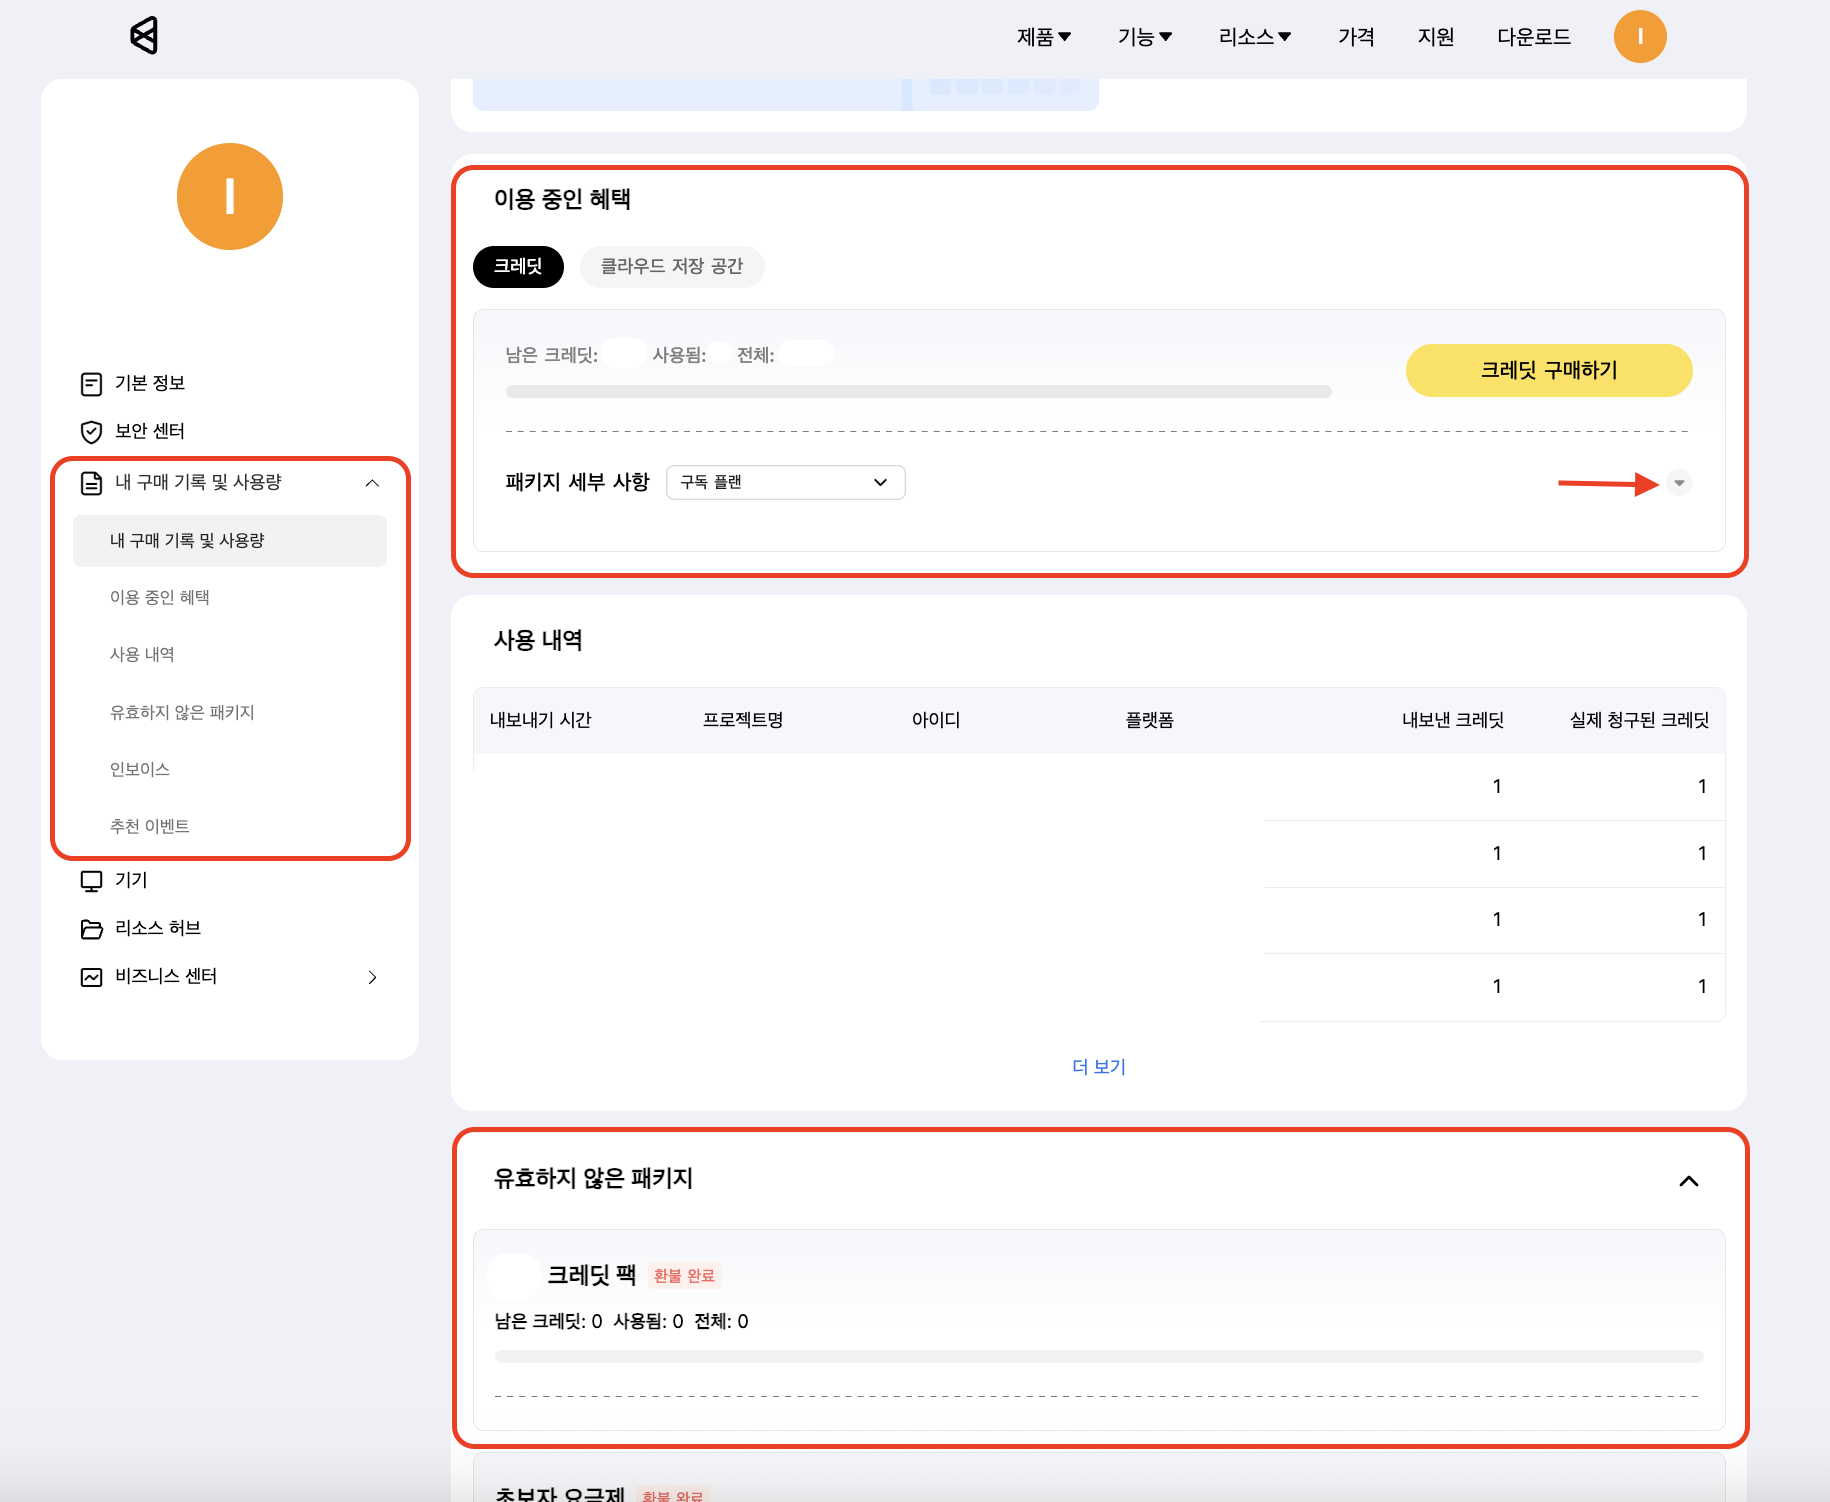Open the 제품 navigation menu
1830x1502 pixels.
1043,37
